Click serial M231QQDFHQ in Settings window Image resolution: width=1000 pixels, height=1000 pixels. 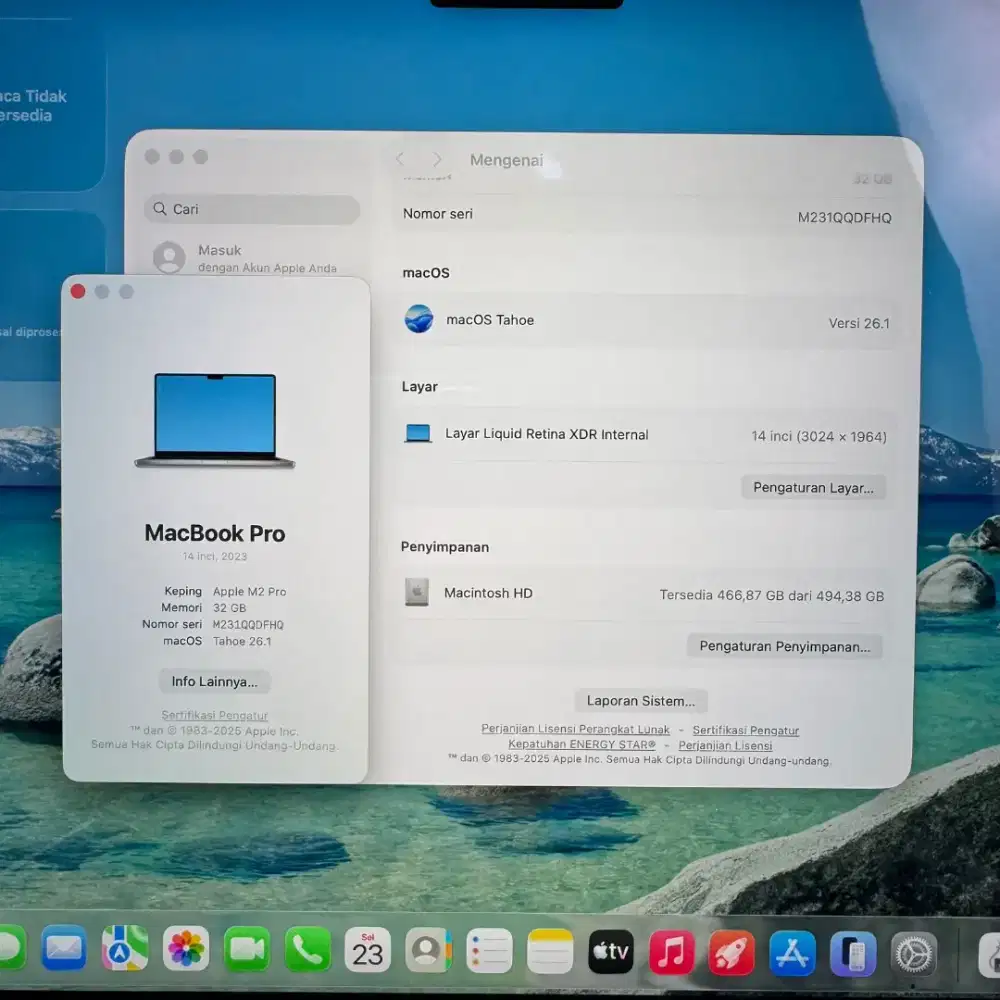click(844, 217)
